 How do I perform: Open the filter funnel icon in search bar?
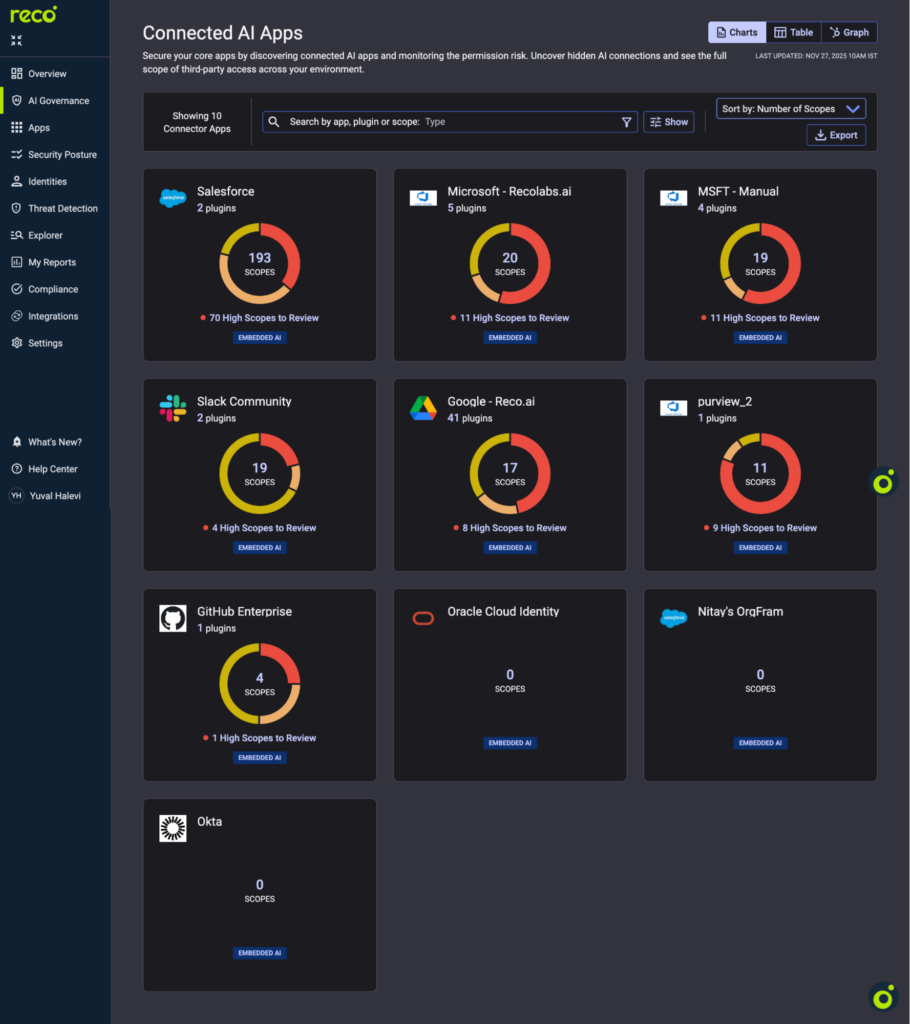[626, 122]
